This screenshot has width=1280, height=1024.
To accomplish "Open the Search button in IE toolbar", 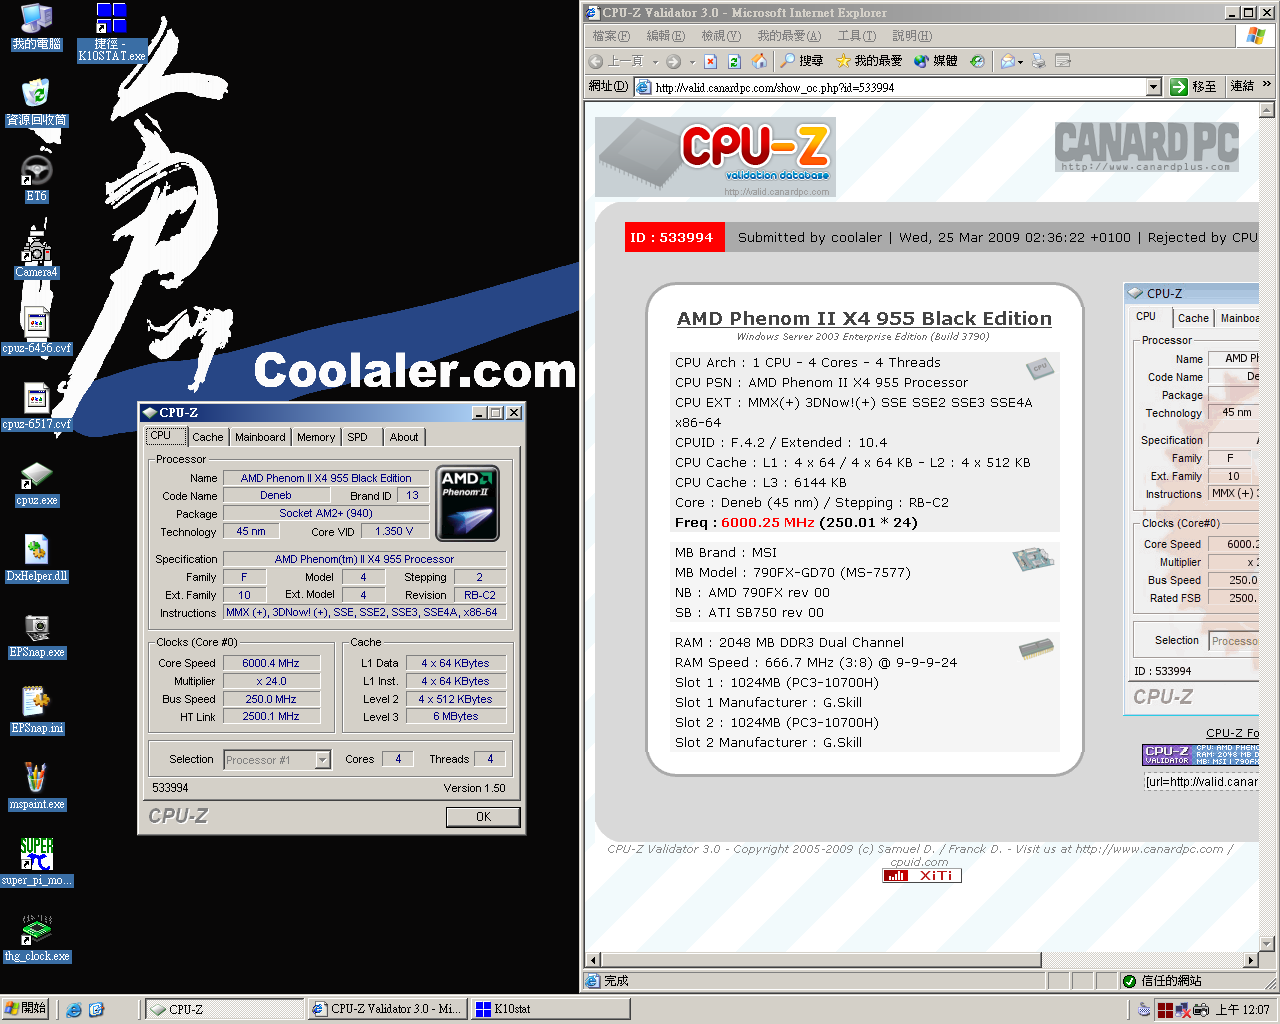I will click(x=802, y=61).
